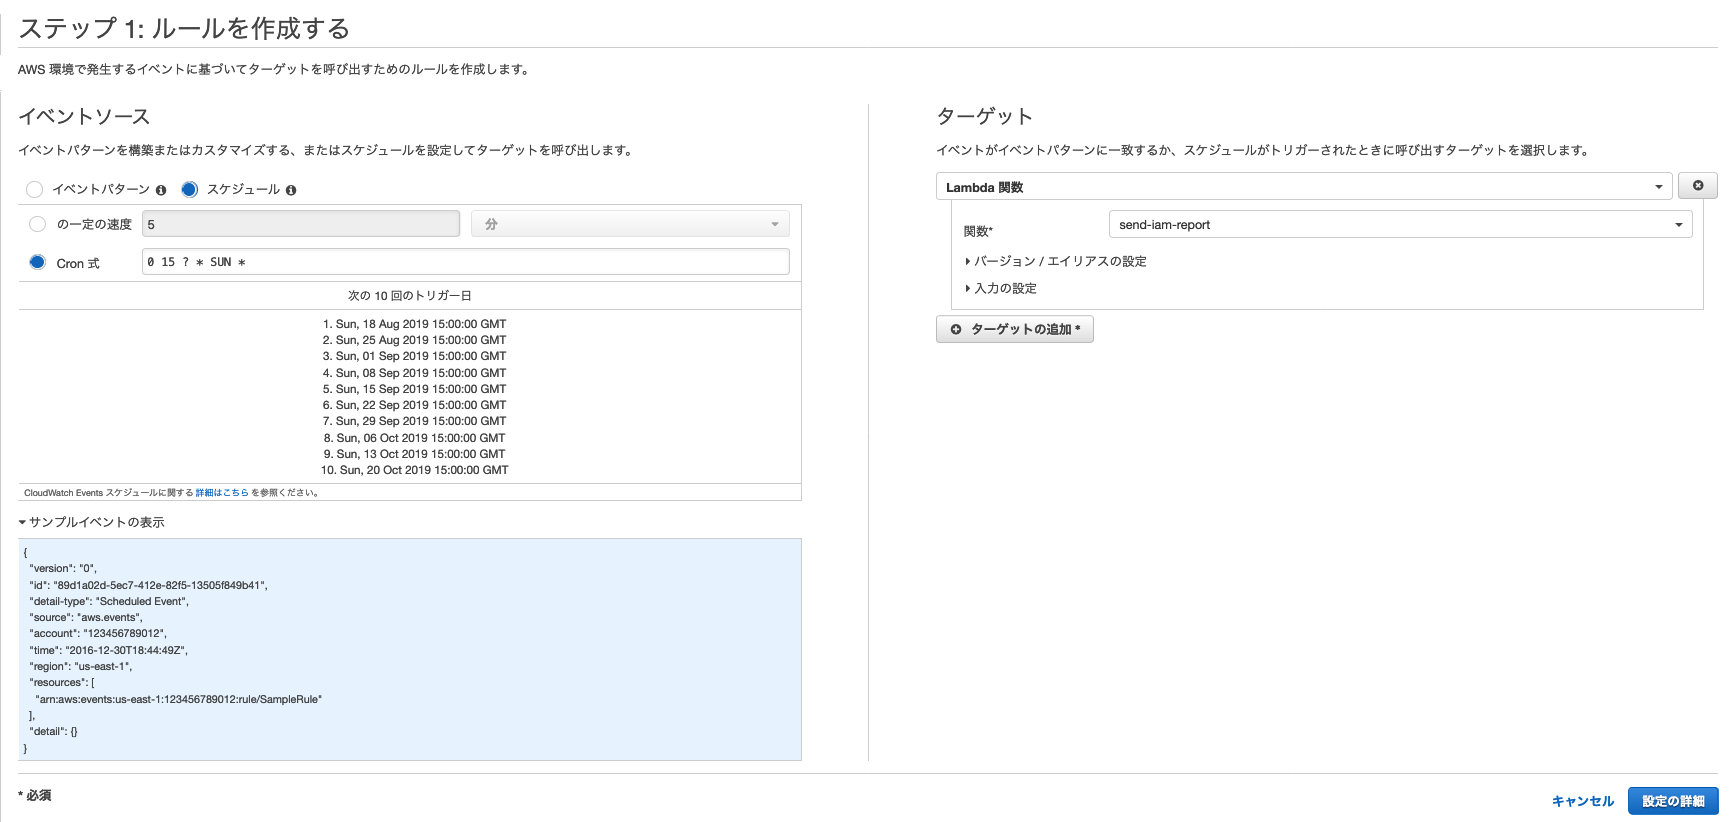
Task: Click the Cron expression input field
Action: pyautogui.click(x=466, y=262)
